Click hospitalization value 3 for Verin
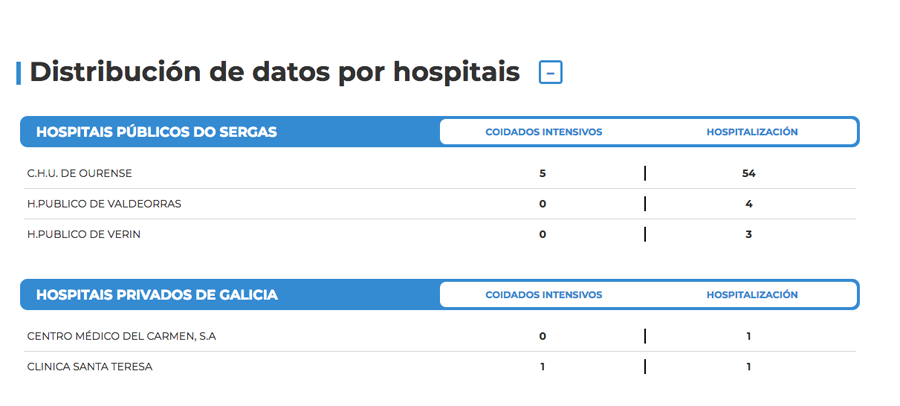Viewport: 900px width, 406px height. pos(748,234)
